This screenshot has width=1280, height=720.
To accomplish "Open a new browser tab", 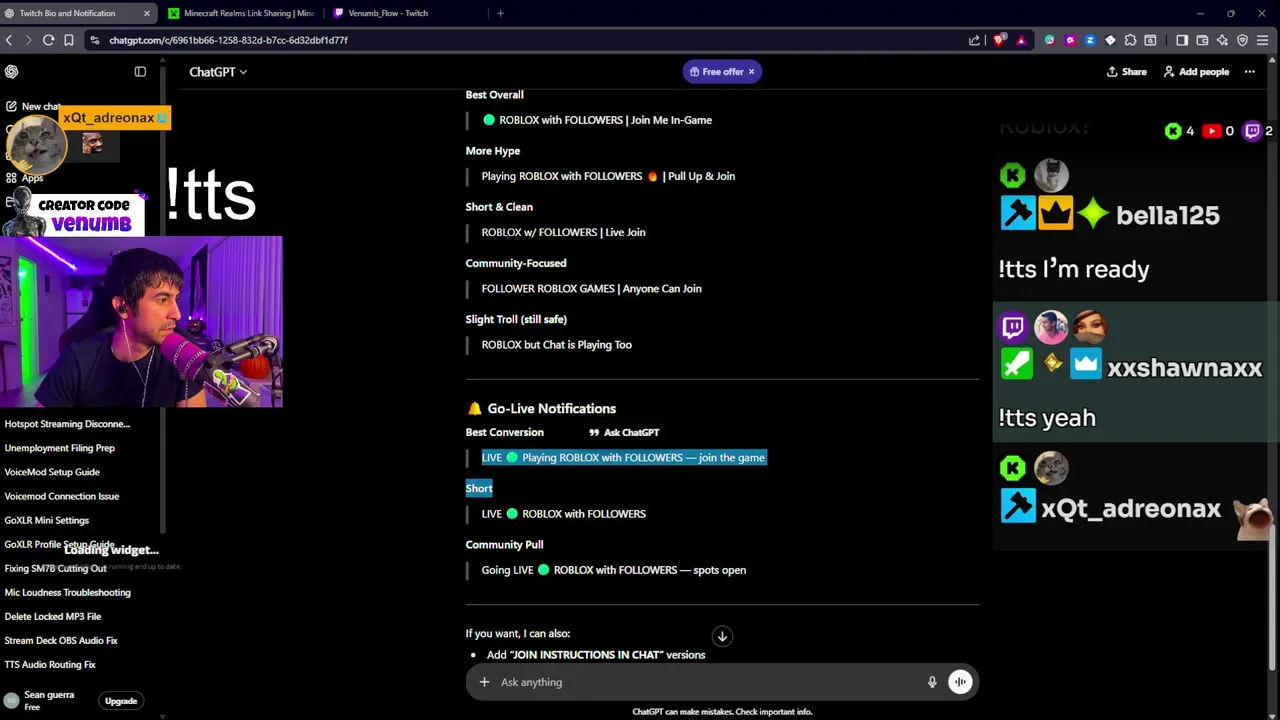I will click(x=500, y=13).
